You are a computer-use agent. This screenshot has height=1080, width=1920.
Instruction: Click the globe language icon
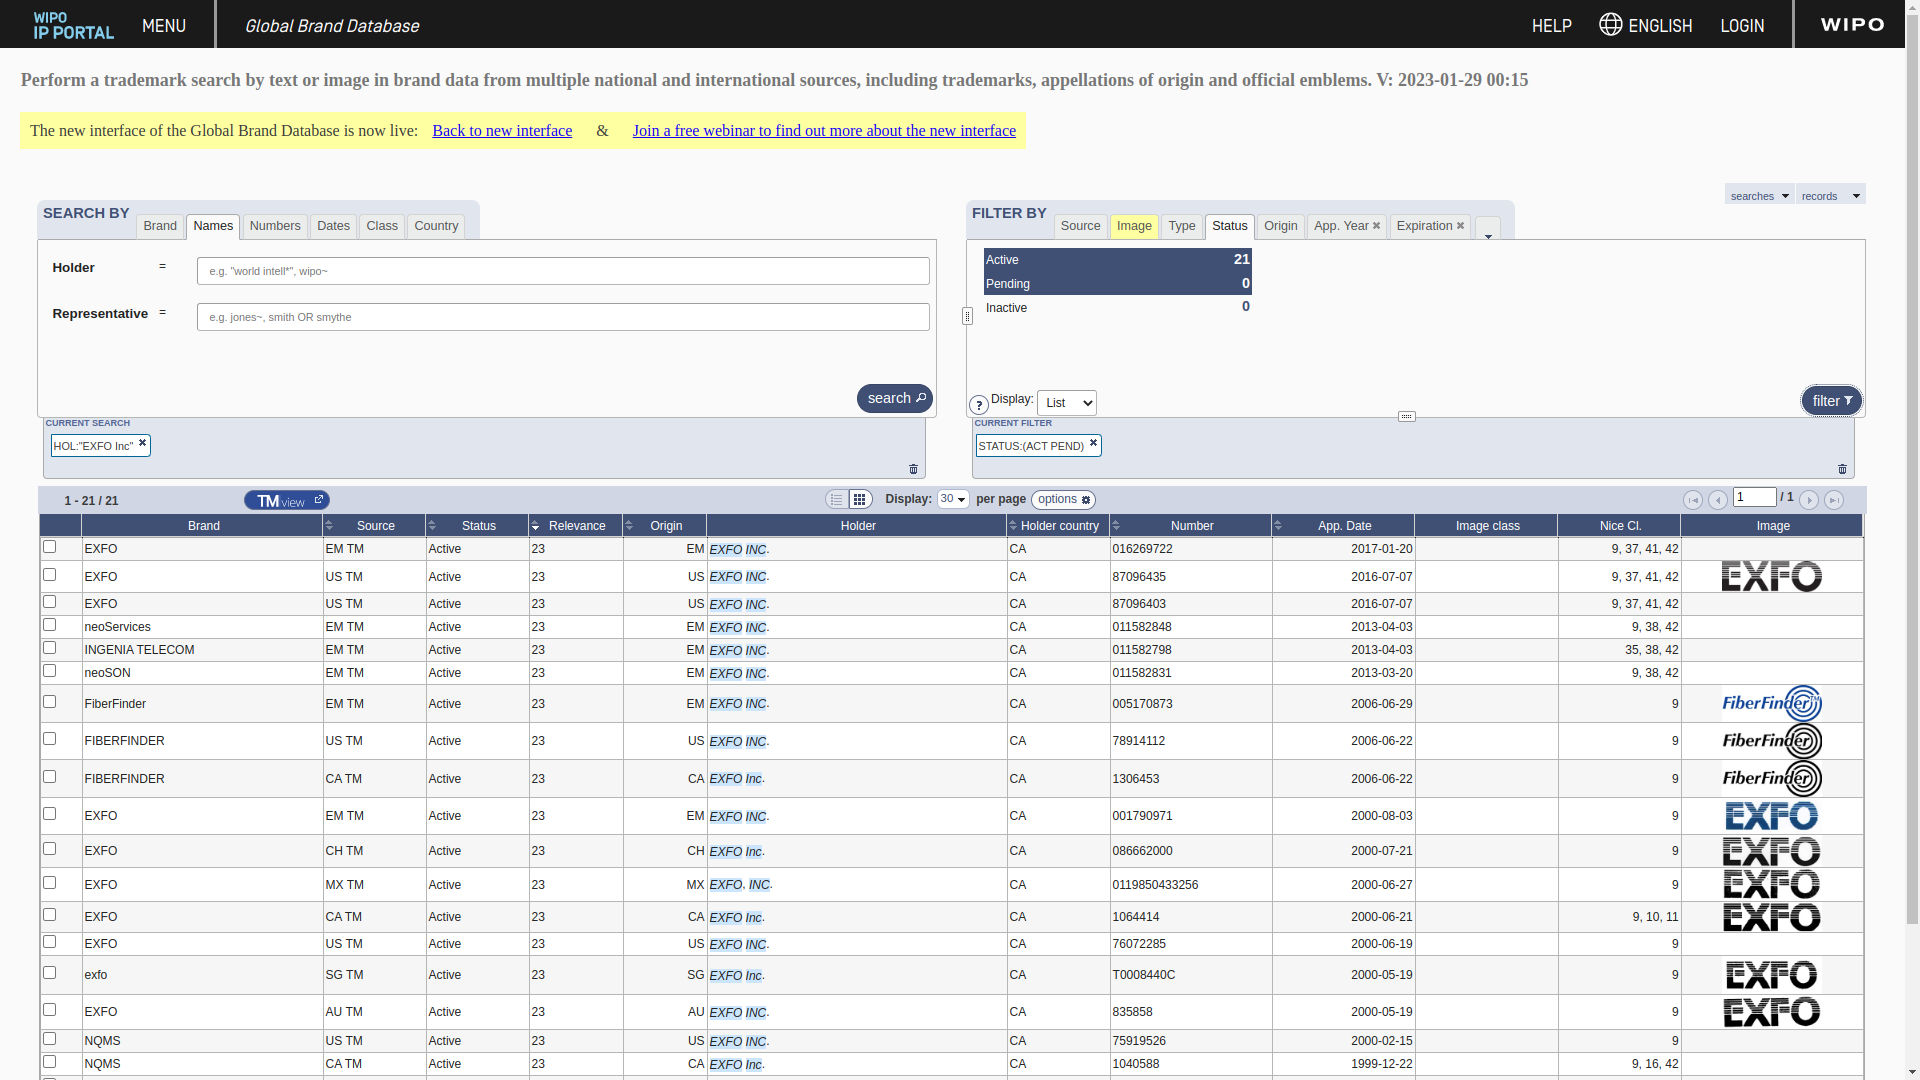tap(1610, 24)
